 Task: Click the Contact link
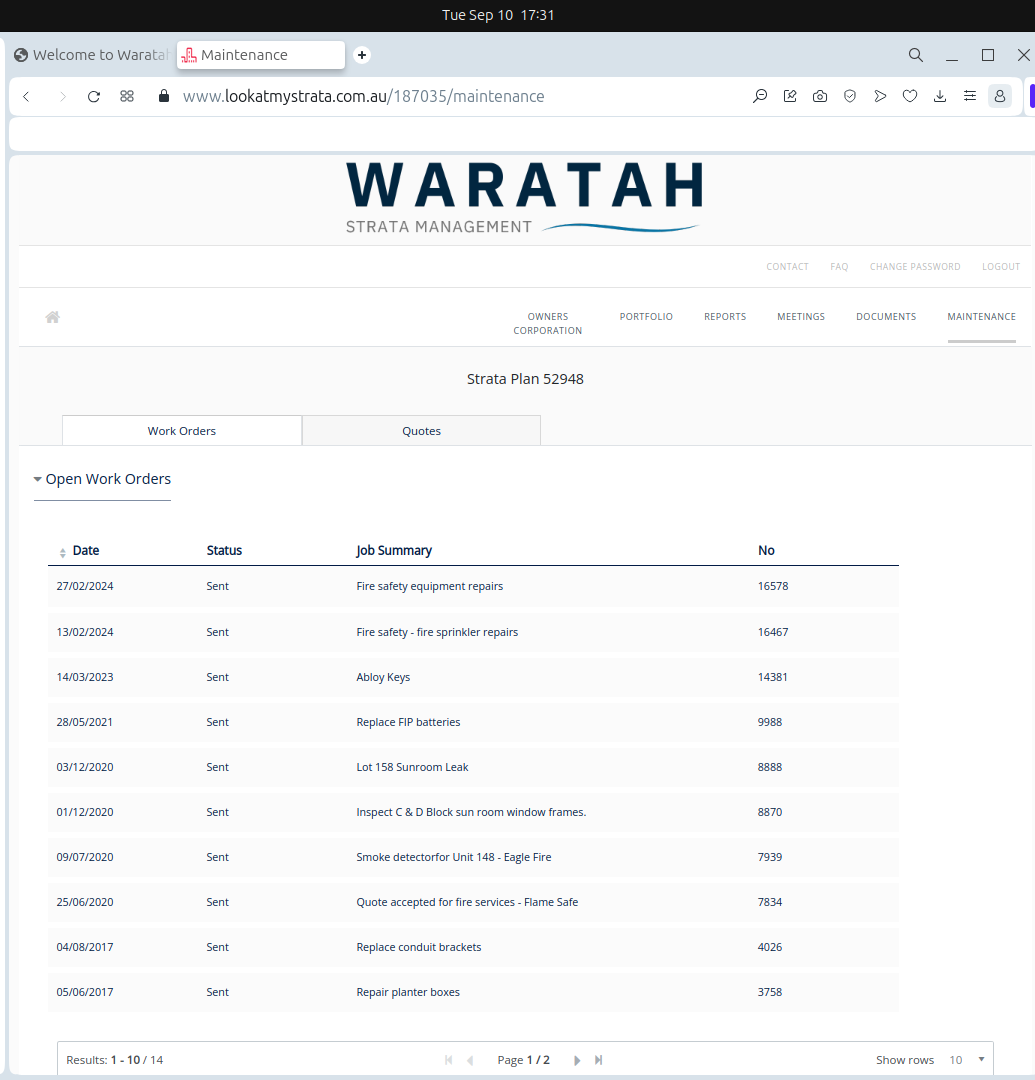pos(787,267)
